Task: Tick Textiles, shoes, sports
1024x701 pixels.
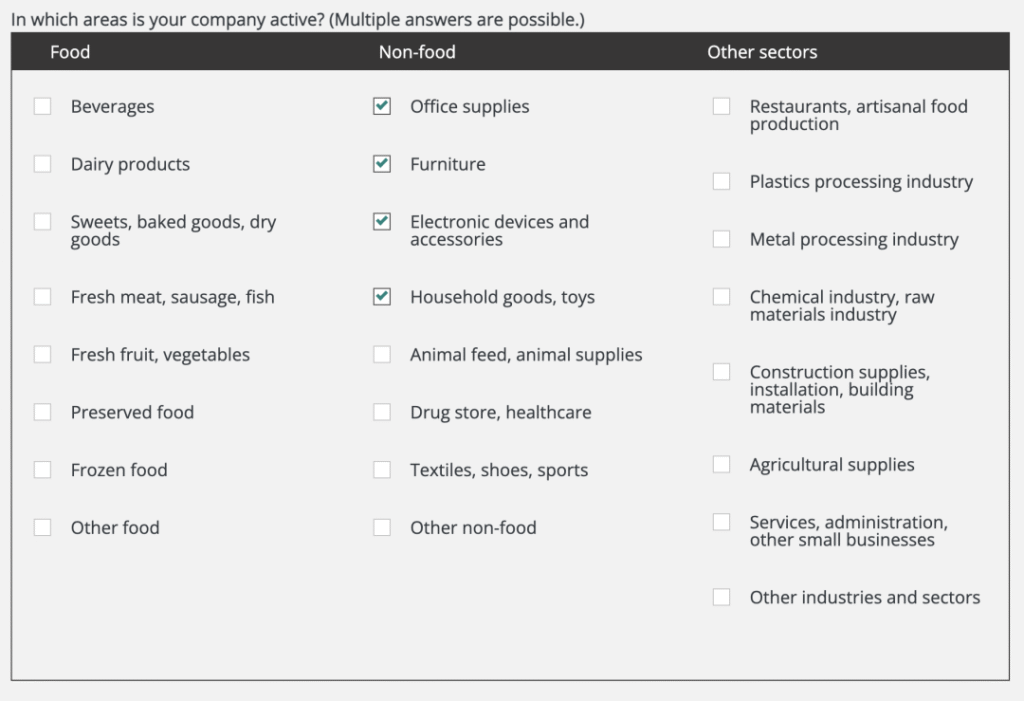Action: [382, 470]
